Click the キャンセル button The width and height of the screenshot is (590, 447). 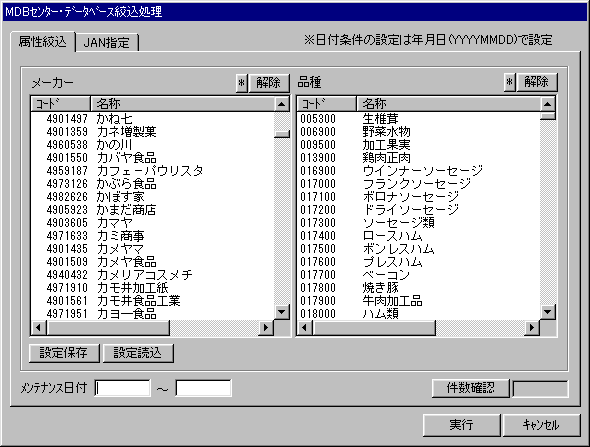pos(541,425)
